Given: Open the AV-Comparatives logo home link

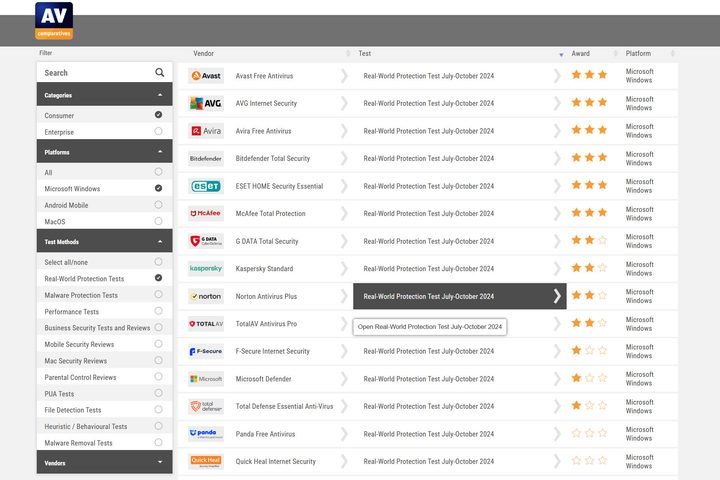Looking at the screenshot, I should tap(54, 21).
